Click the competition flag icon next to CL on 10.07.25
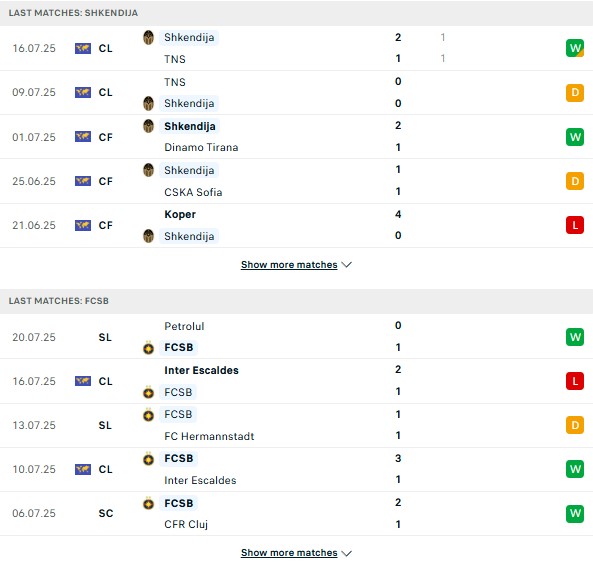 (x=83, y=469)
